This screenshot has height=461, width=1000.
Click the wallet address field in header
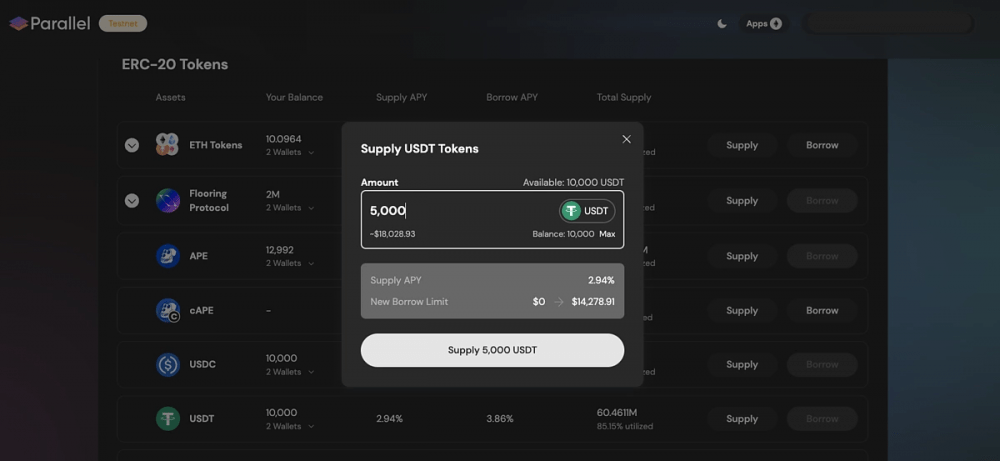[888, 24]
